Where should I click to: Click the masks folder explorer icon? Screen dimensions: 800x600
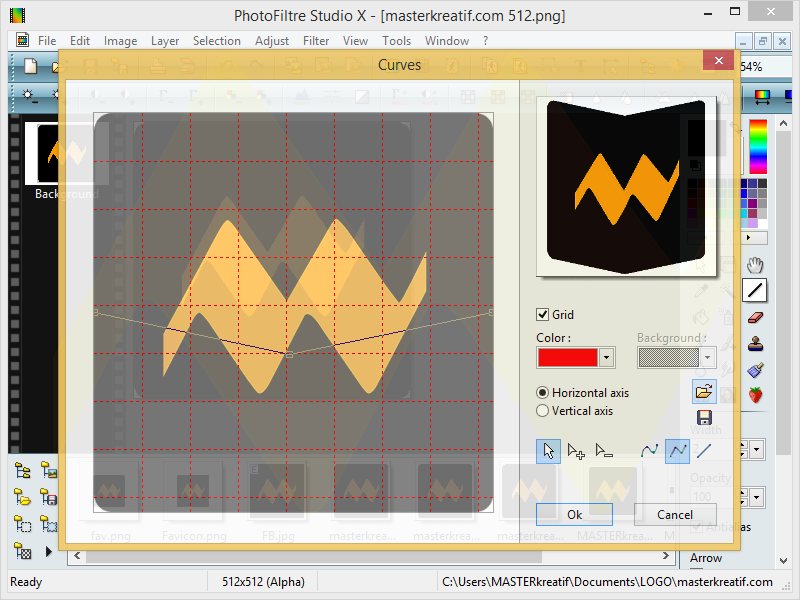(x=49, y=524)
